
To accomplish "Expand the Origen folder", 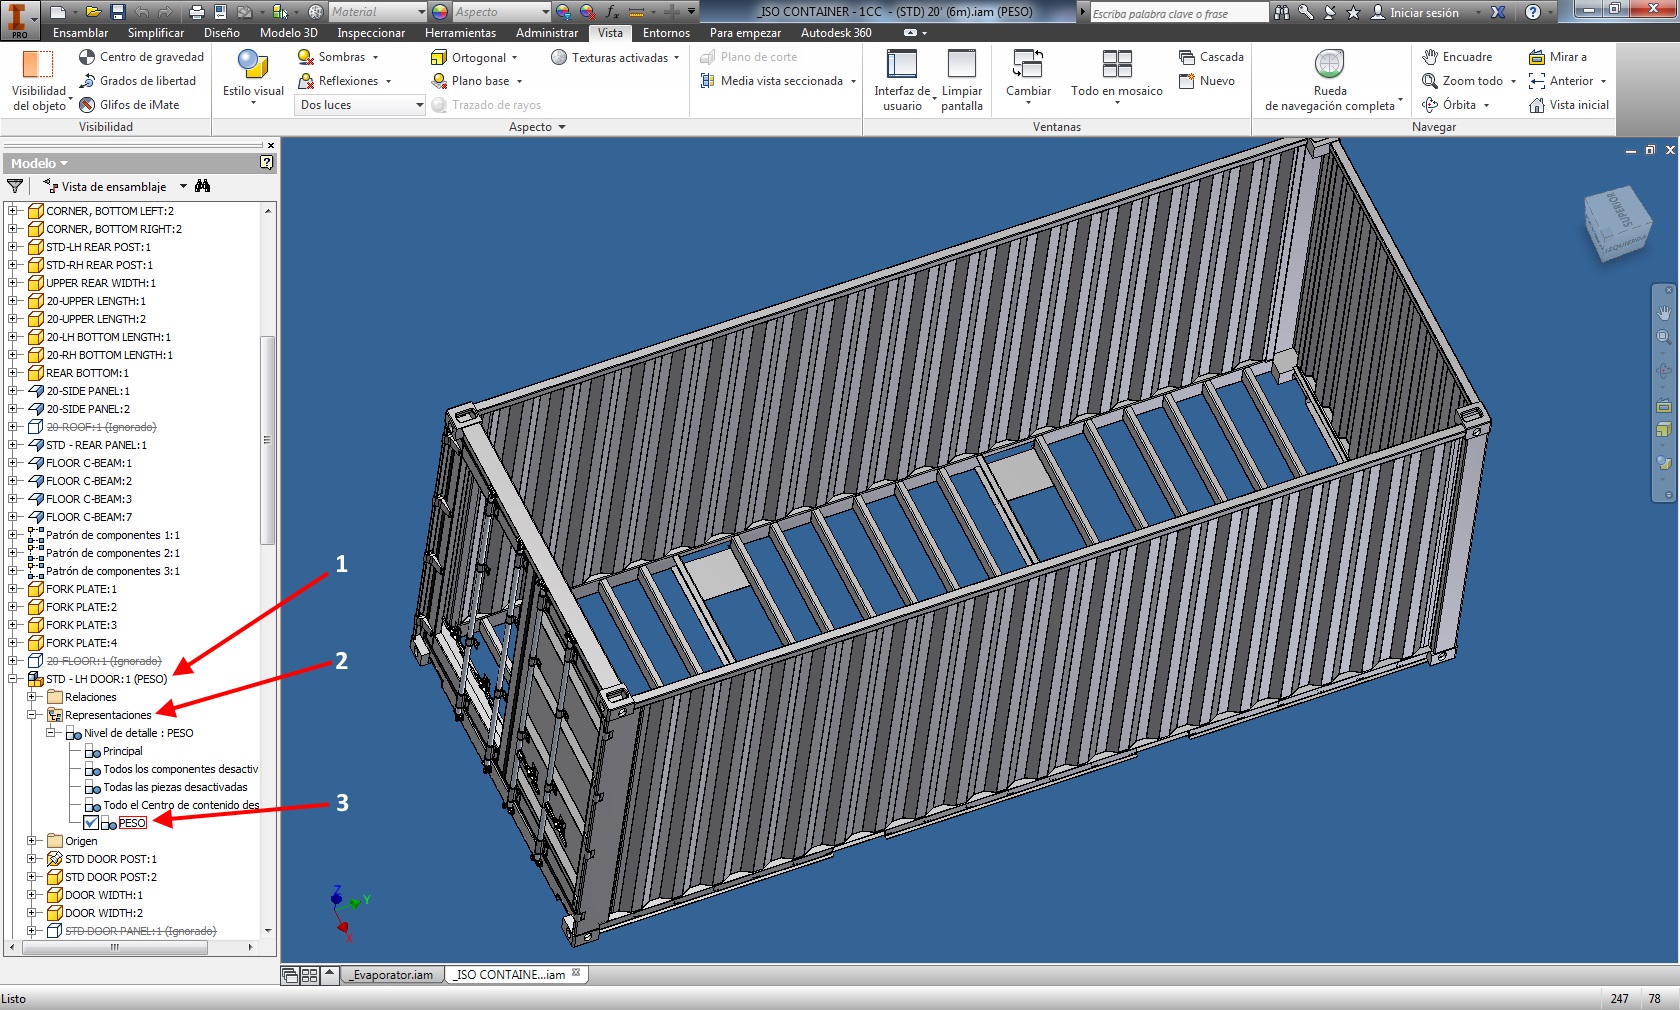I will [x=32, y=841].
